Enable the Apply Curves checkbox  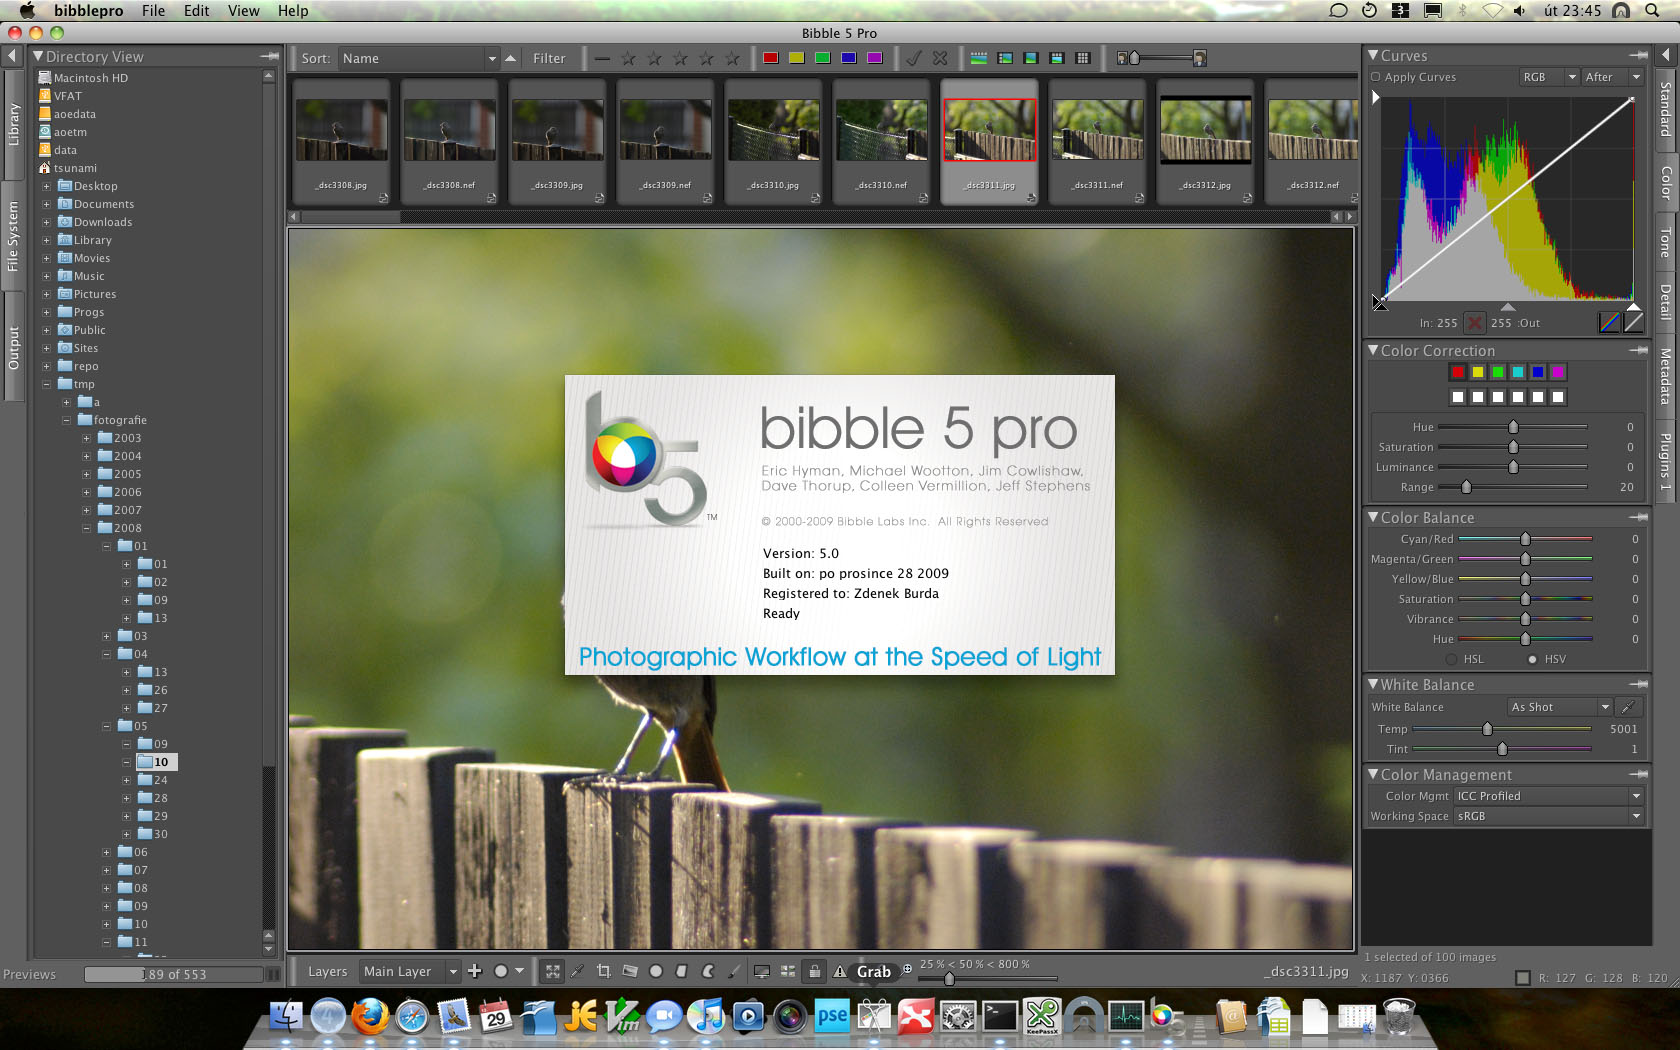pos(1376,77)
